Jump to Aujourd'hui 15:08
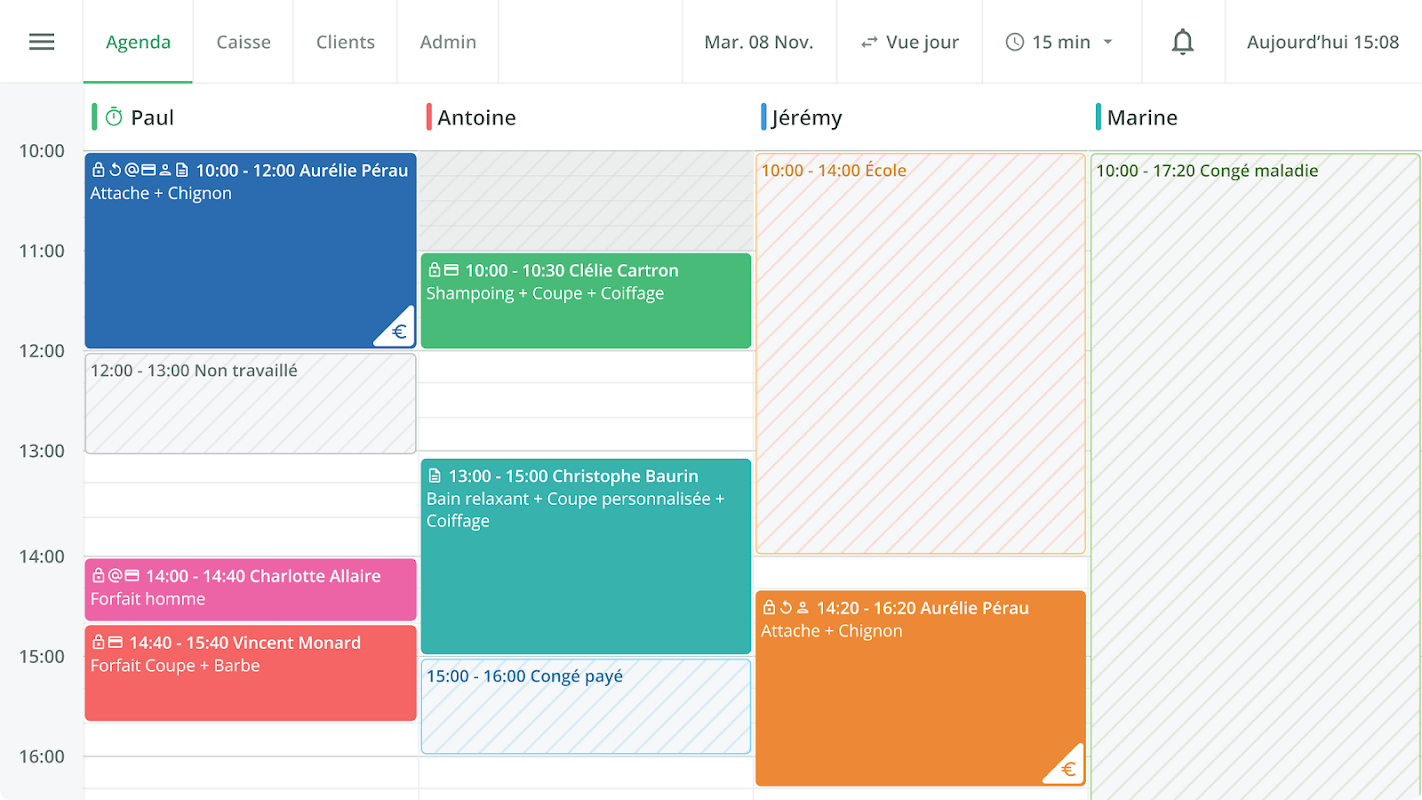Image resolution: width=1422 pixels, height=800 pixels. (1323, 42)
